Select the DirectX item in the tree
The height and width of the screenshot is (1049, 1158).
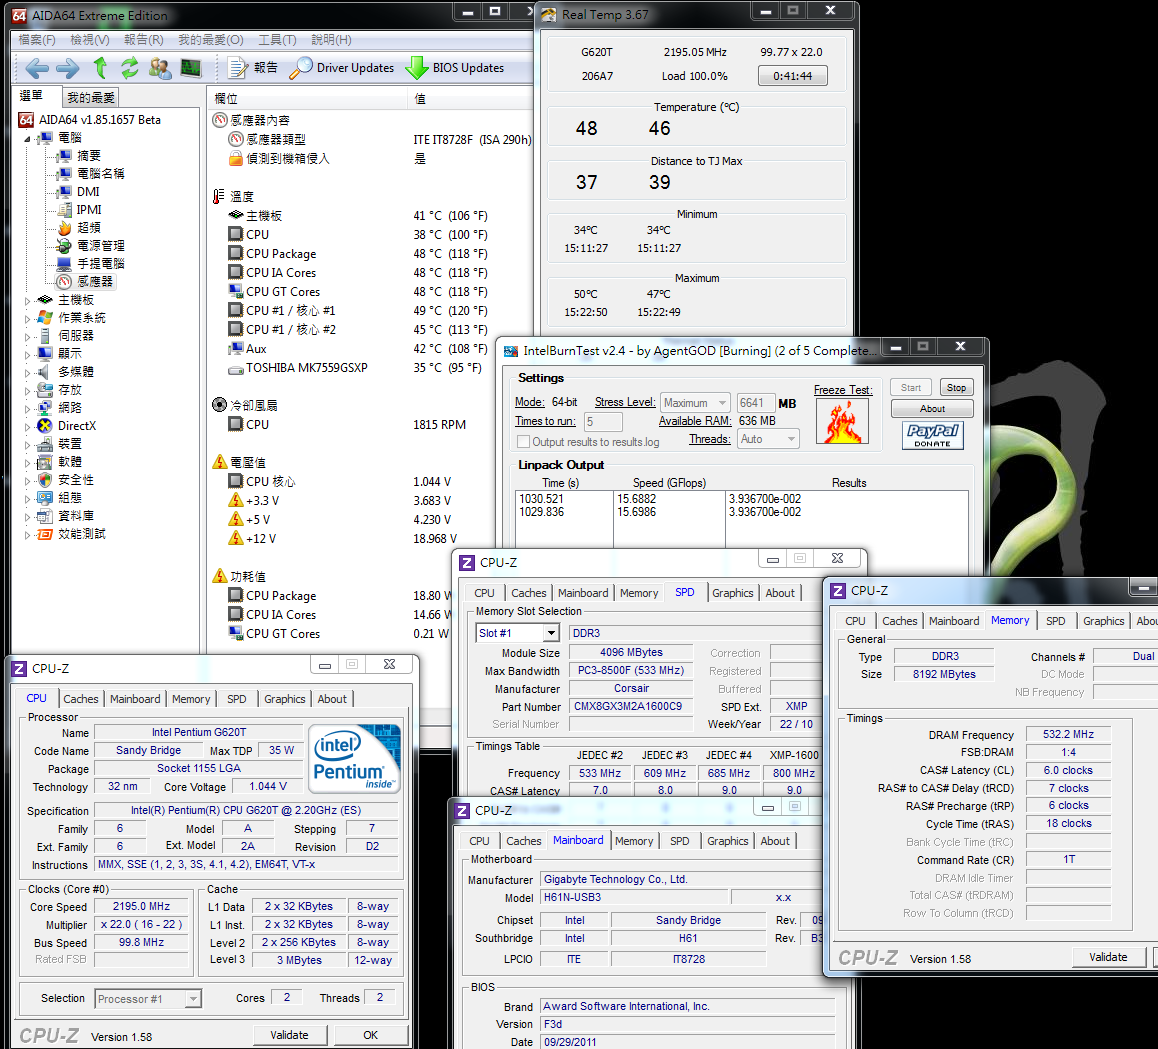pyautogui.click(x=76, y=426)
